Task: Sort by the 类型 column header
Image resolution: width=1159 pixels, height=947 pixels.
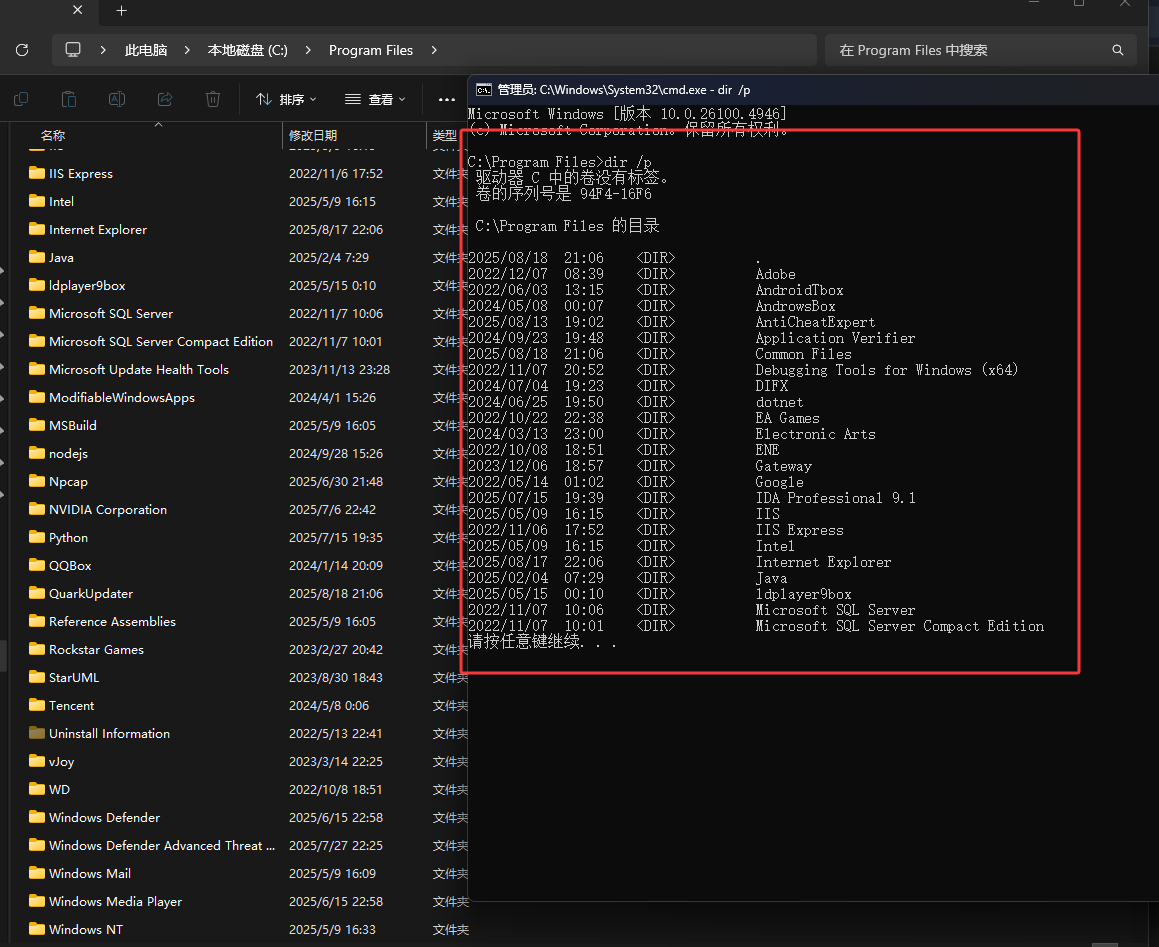Action: (444, 135)
